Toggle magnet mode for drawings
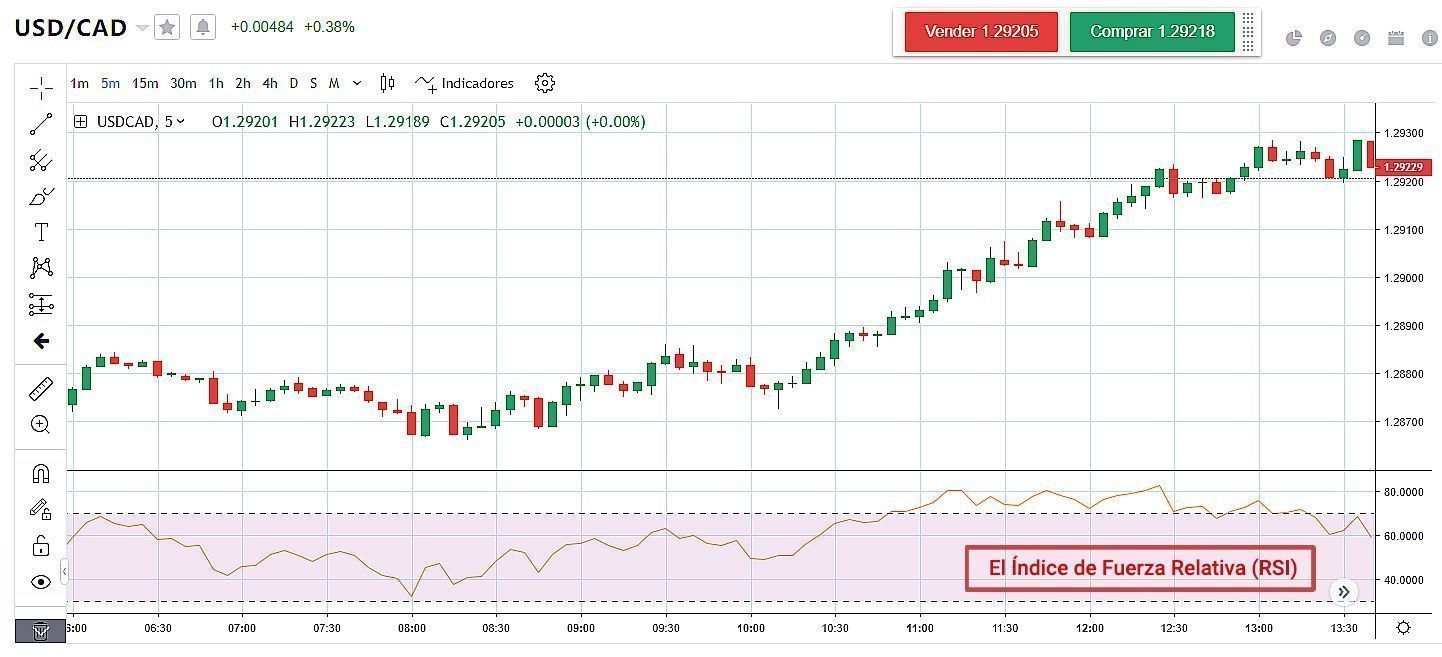 [41, 474]
